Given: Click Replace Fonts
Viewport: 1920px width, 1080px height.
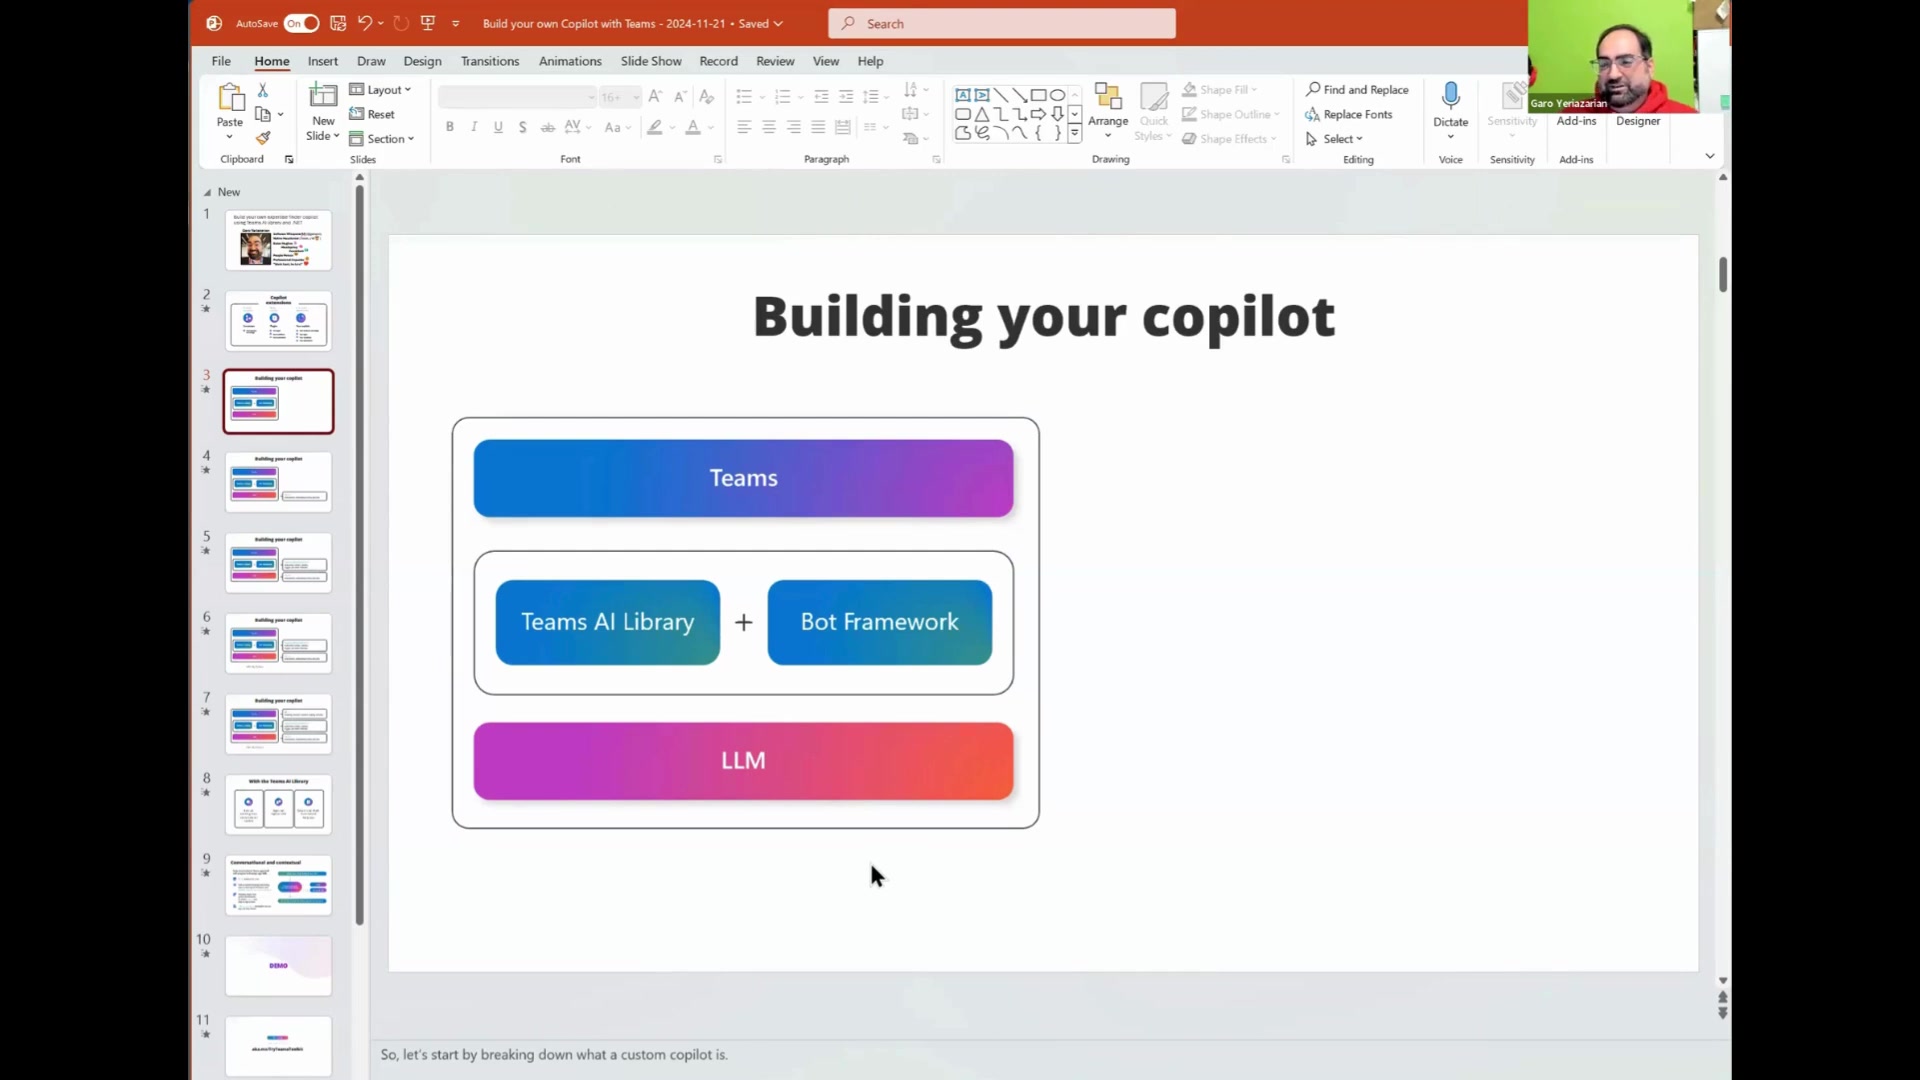Looking at the screenshot, I should tap(1349, 114).
